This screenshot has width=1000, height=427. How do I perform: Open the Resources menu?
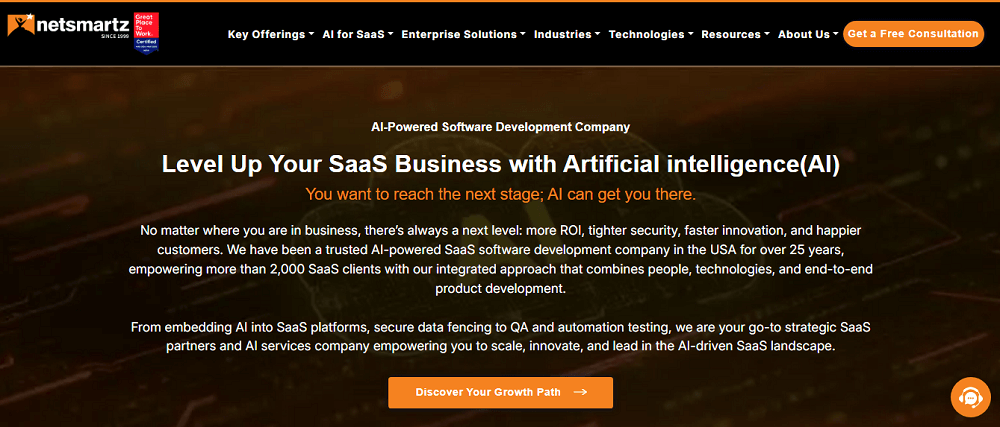click(735, 34)
